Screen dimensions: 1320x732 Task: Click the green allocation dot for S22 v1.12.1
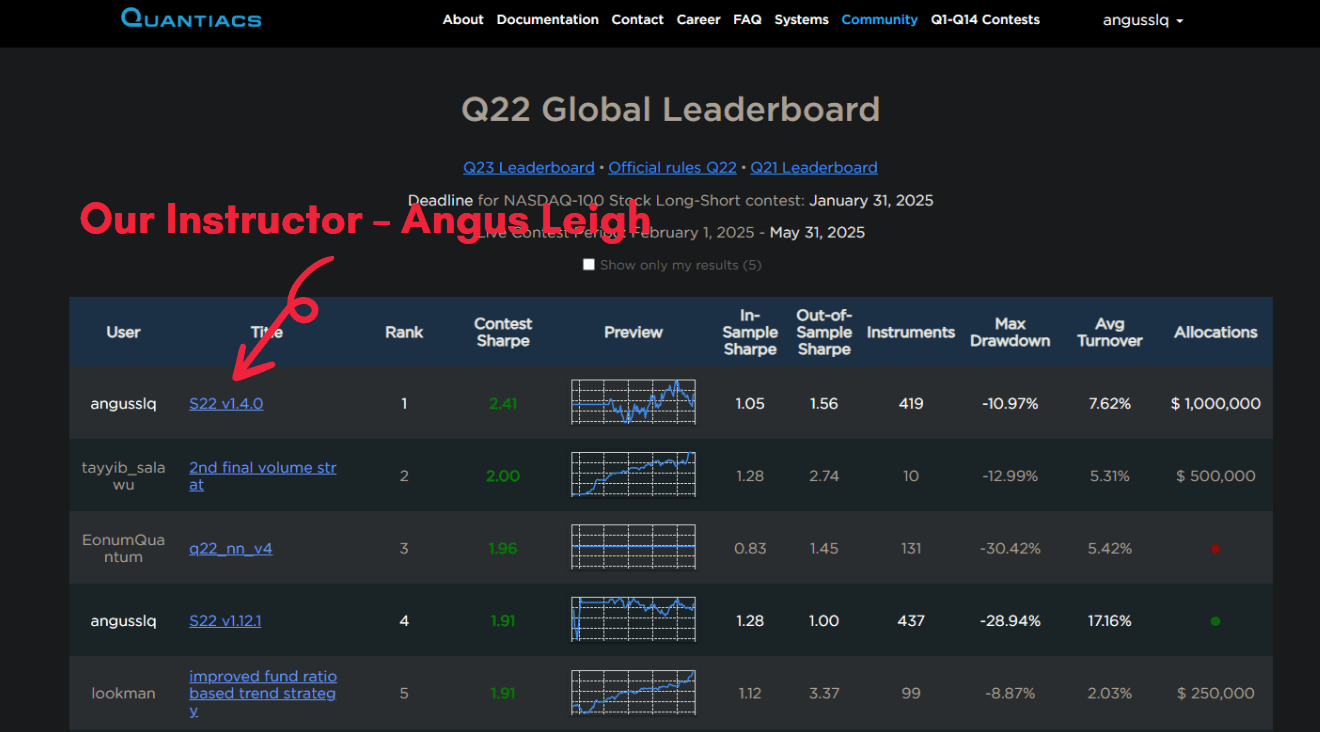tap(1215, 621)
